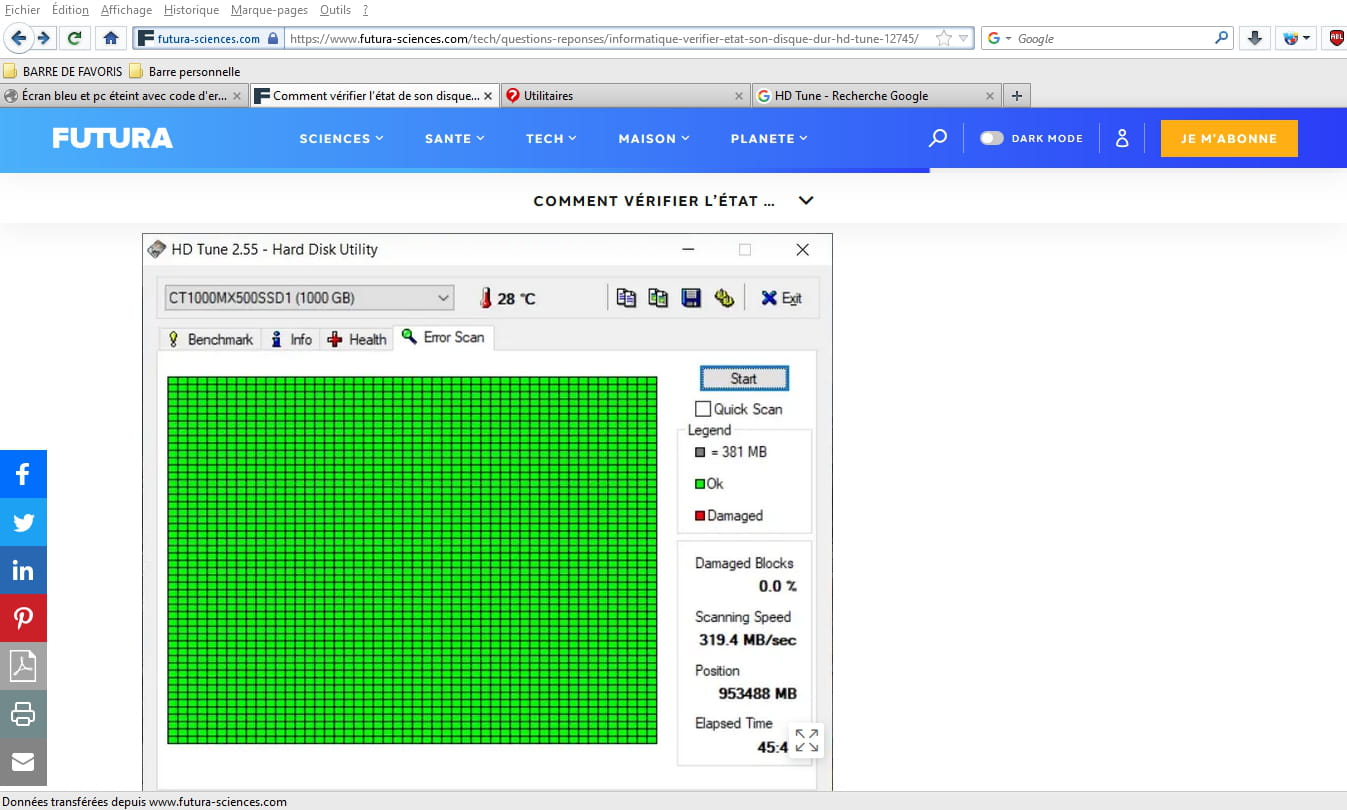This screenshot has height=810, width=1347.
Task: Tick the Quick Scan checkbox
Action: tap(703, 409)
